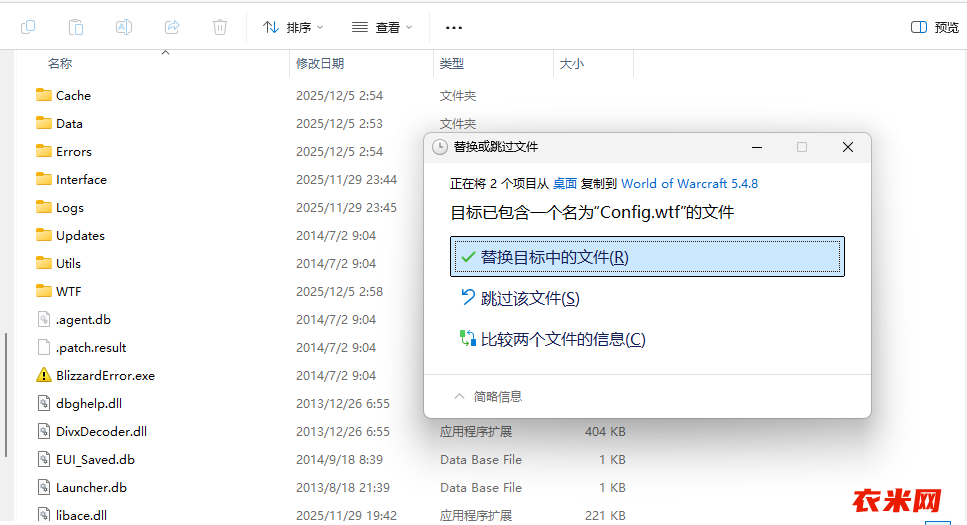Select the BlizzardError.exe warning icon

coord(43,376)
